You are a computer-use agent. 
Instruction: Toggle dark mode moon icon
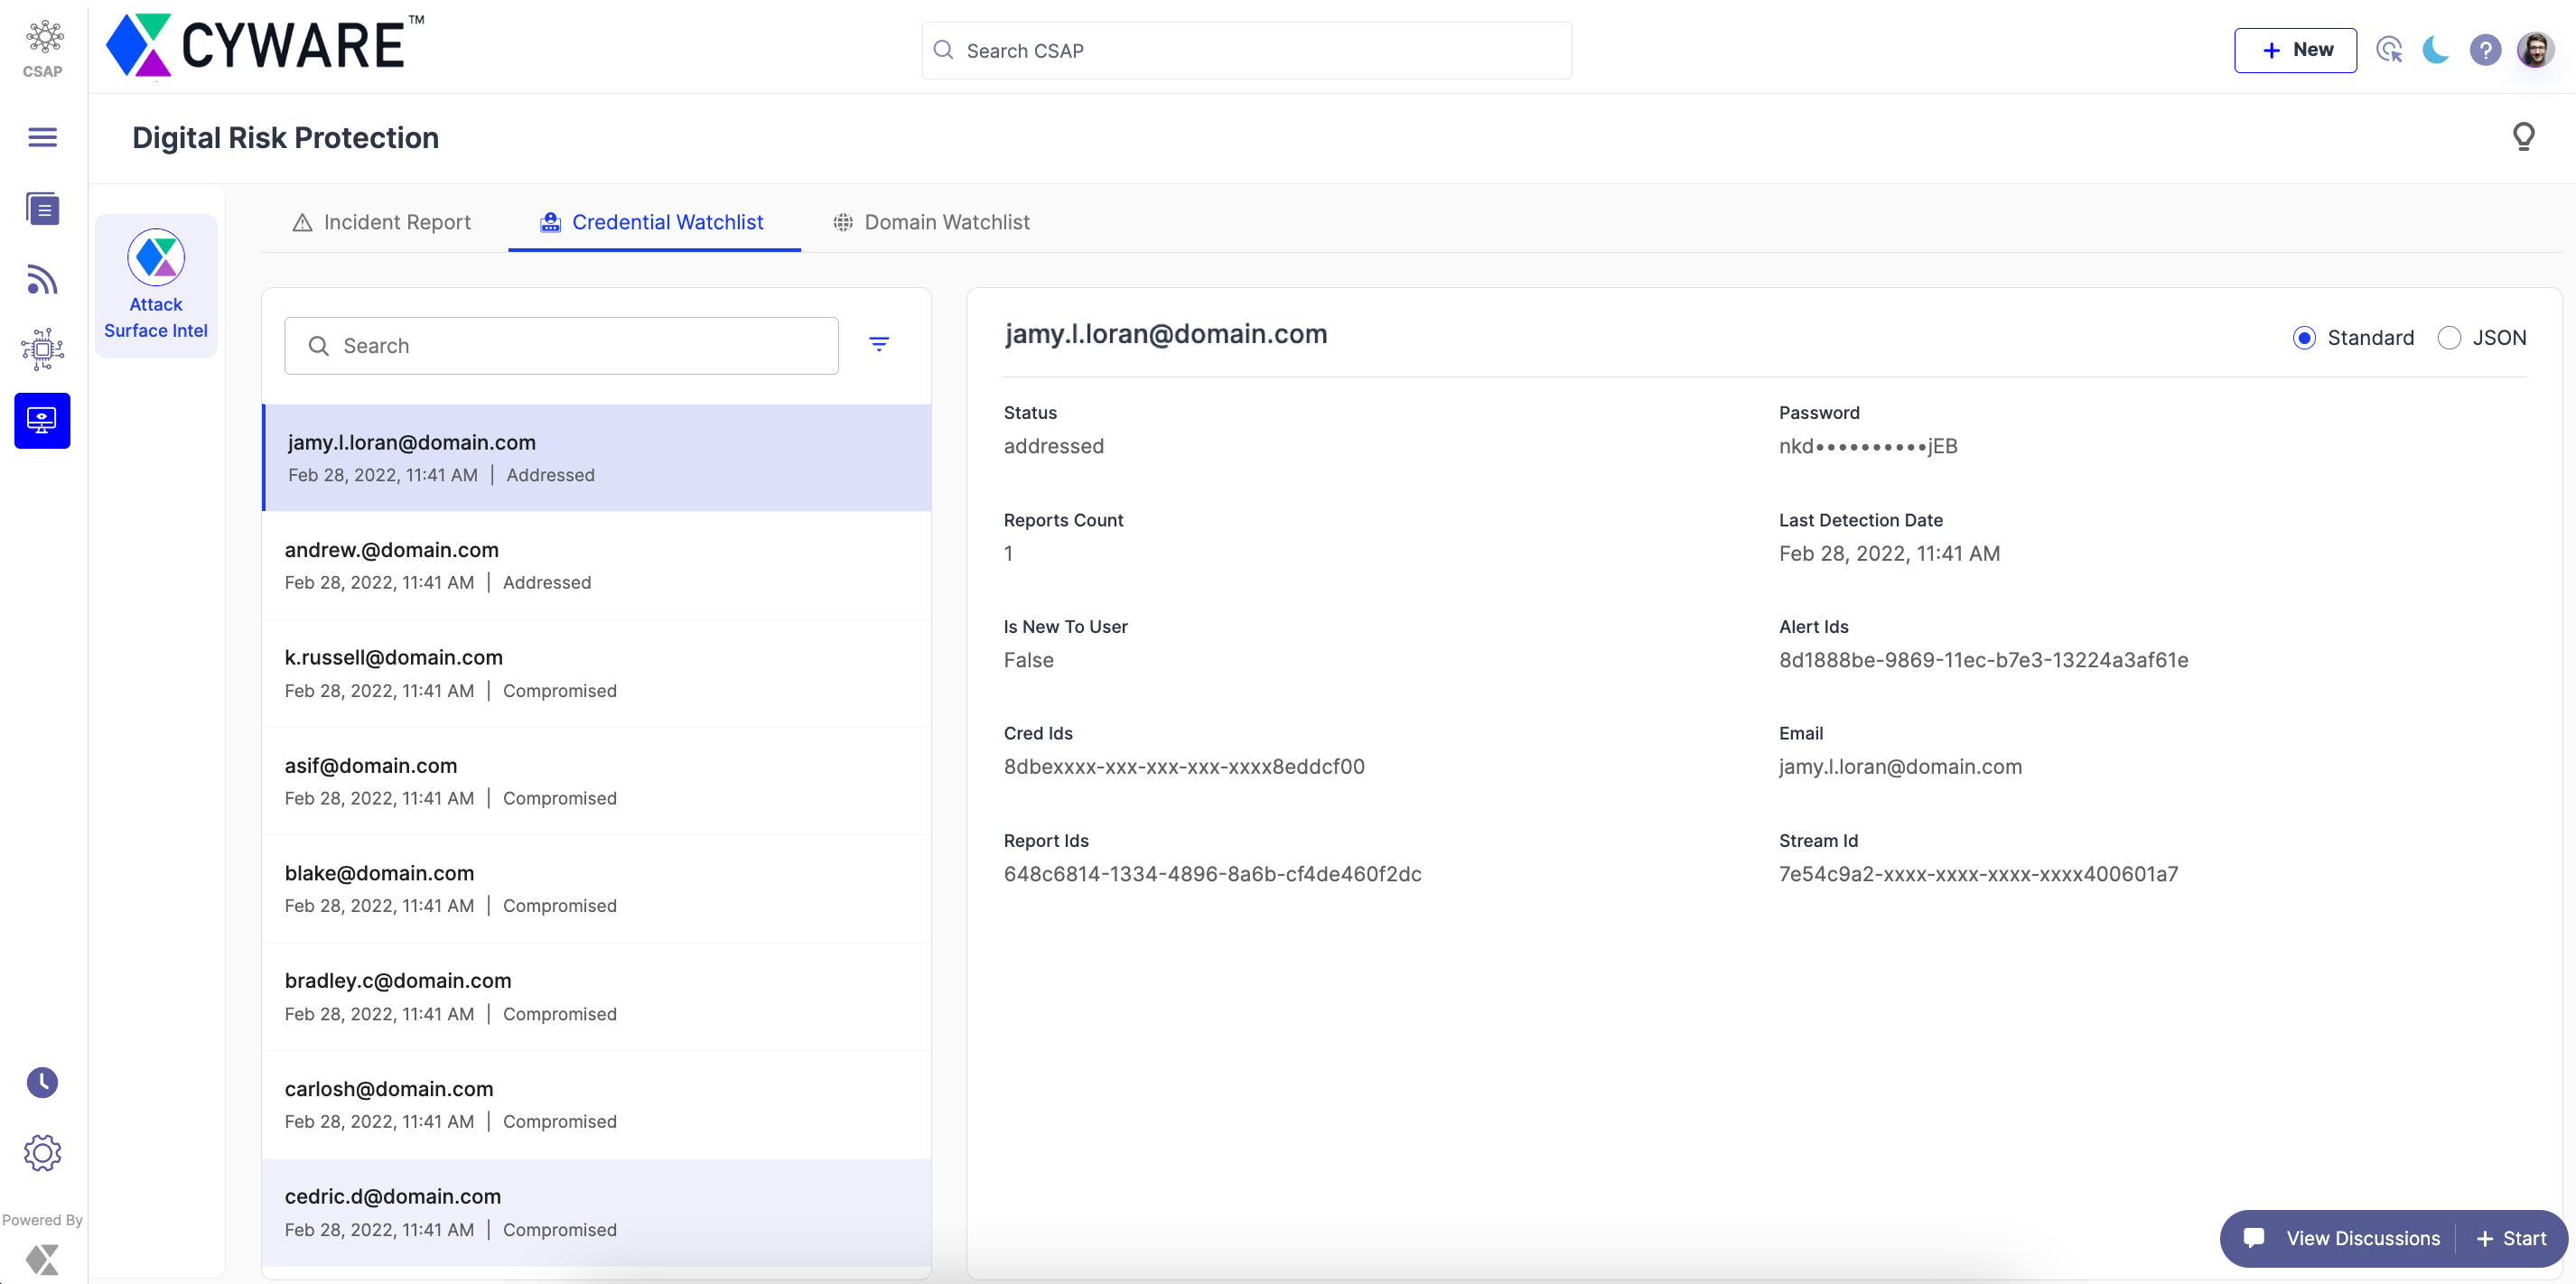pos(2436,50)
